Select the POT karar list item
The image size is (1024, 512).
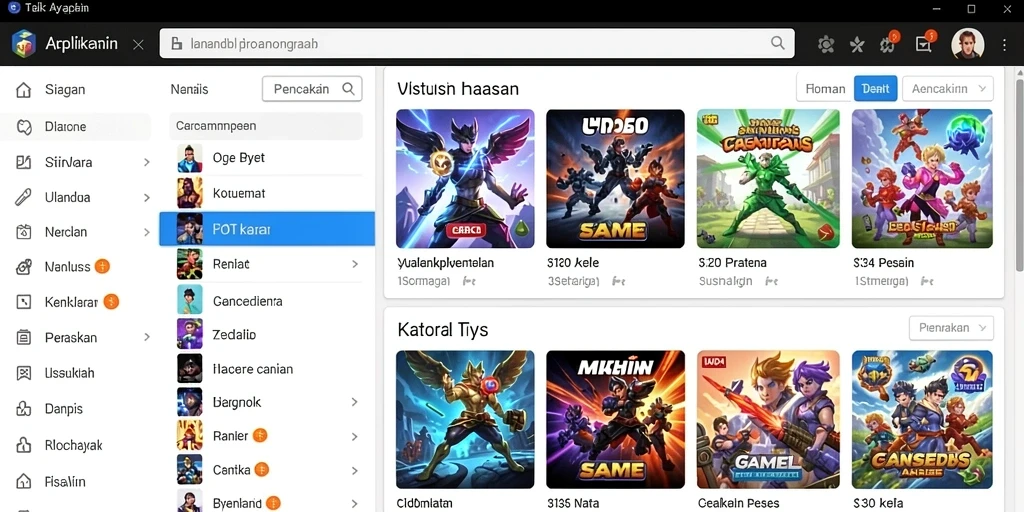point(267,229)
